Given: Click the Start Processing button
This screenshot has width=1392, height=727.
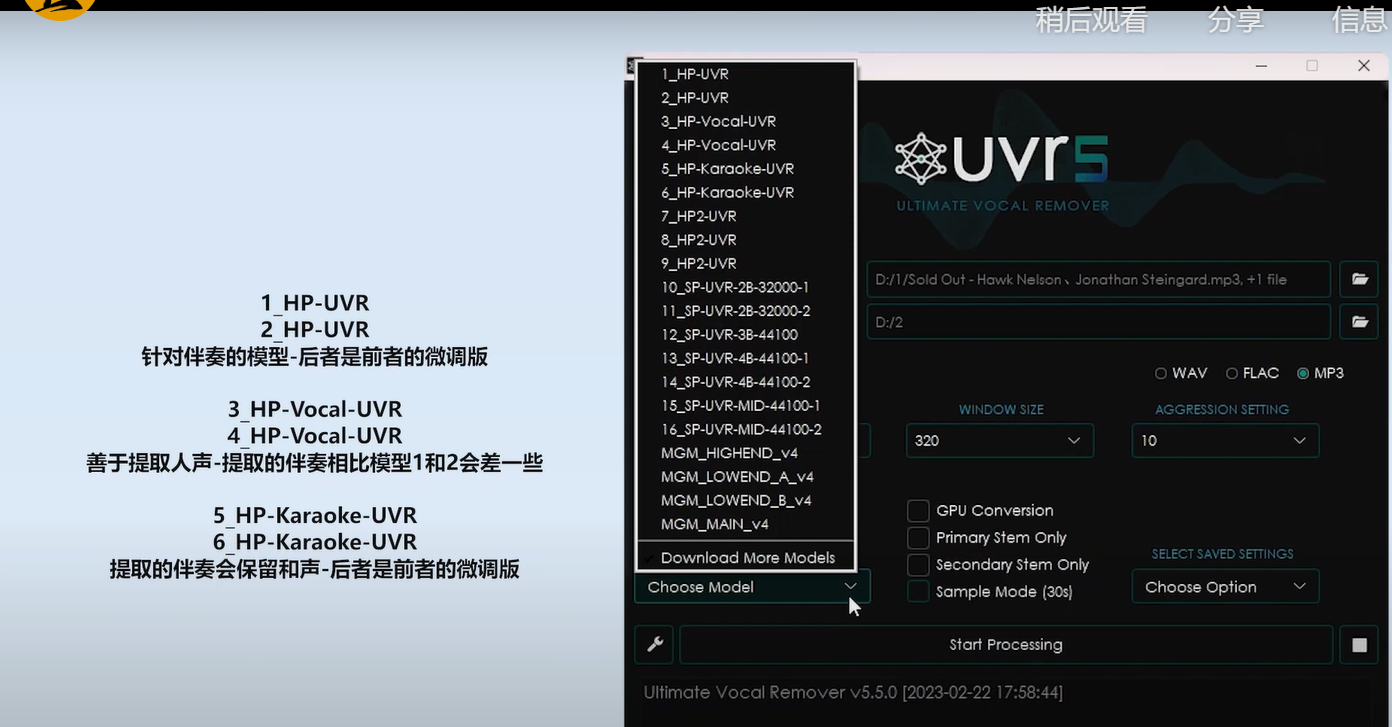Looking at the screenshot, I should 1006,645.
